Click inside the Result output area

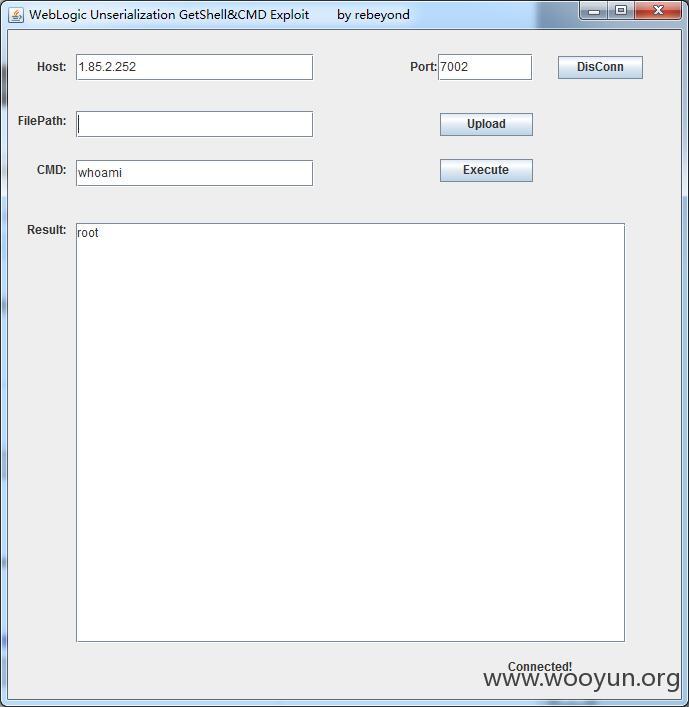[350, 432]
